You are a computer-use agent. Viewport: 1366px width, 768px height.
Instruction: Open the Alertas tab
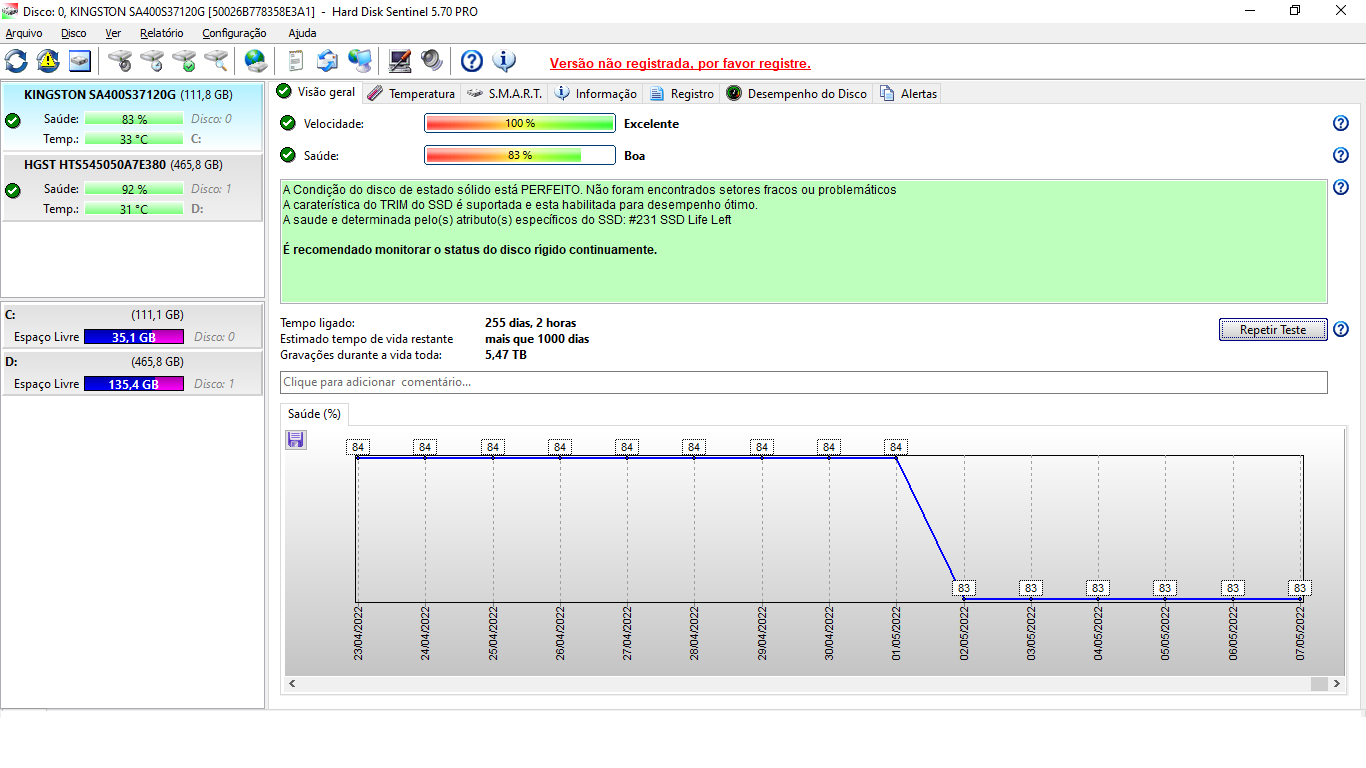[908, 94]
